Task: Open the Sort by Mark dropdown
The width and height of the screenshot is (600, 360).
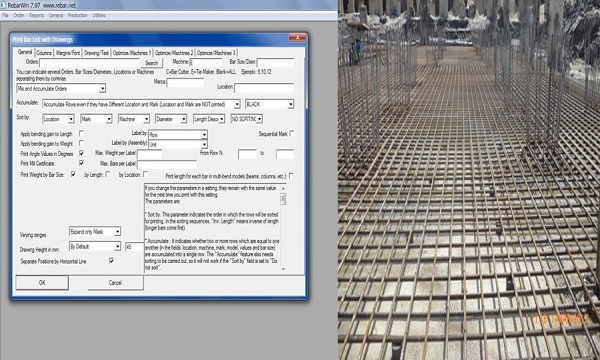Action: [109, 119]
